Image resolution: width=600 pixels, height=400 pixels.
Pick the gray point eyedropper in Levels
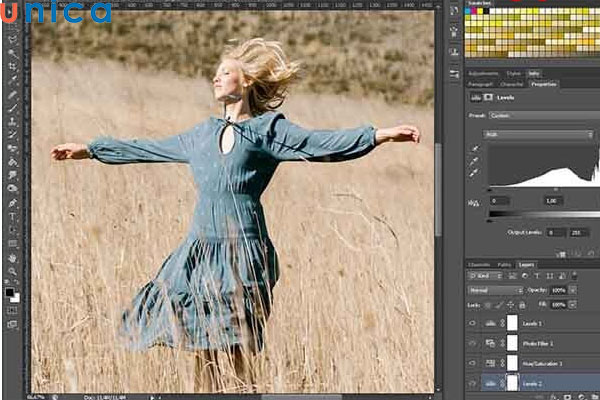[475, 161]
